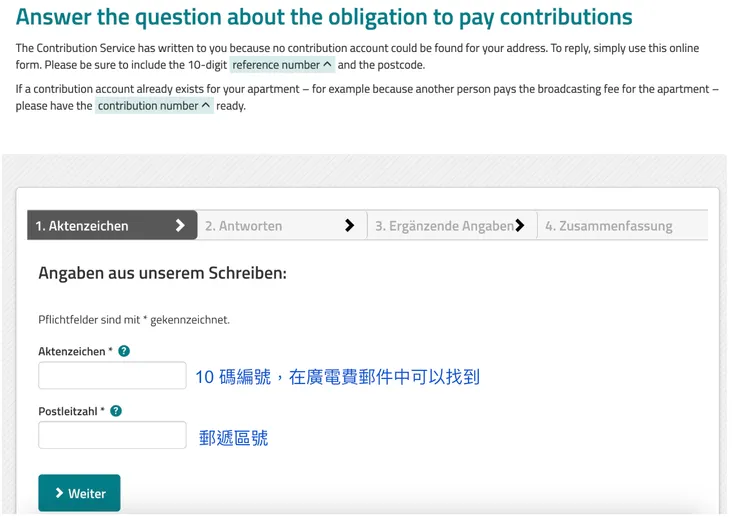Viewport: 740px width, 529px height.
Task: Click the blue Chinese note beside Postleitzahl field
Action: coord(233,437)
